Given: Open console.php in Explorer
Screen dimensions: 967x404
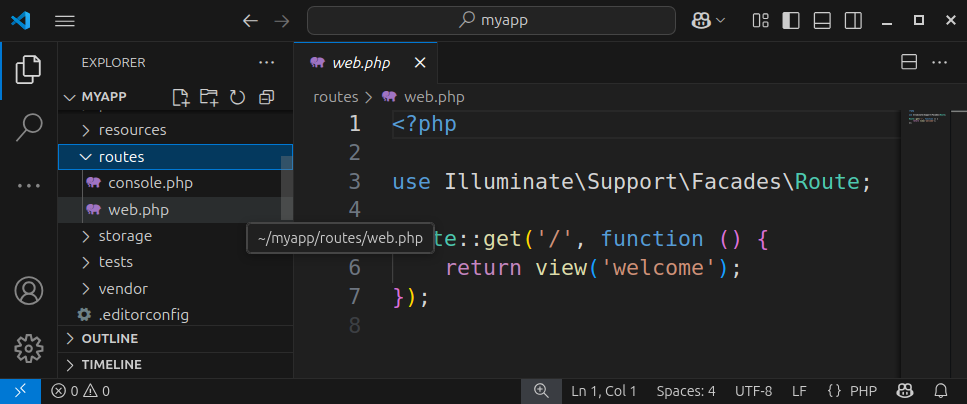Looking at the screenshot, I should click(x=176, y=183).
